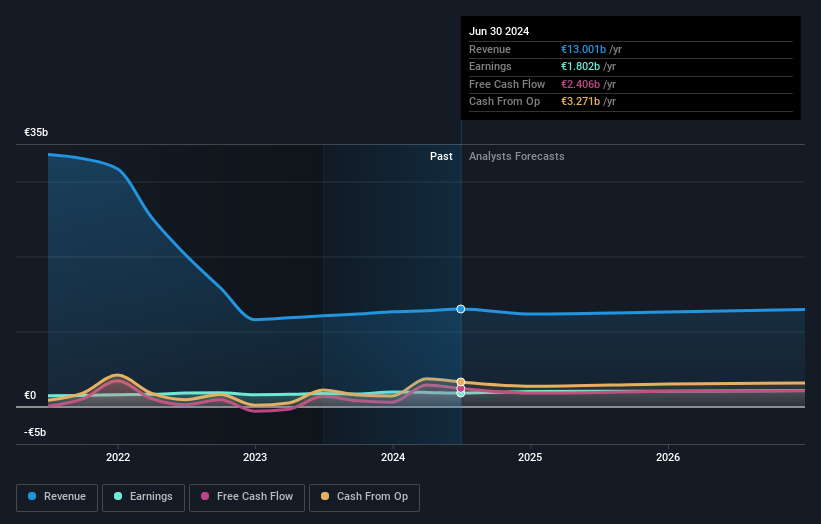Click the 2023 x-axis label
This screenshot has width=821, height=524.
pos(255,457)
